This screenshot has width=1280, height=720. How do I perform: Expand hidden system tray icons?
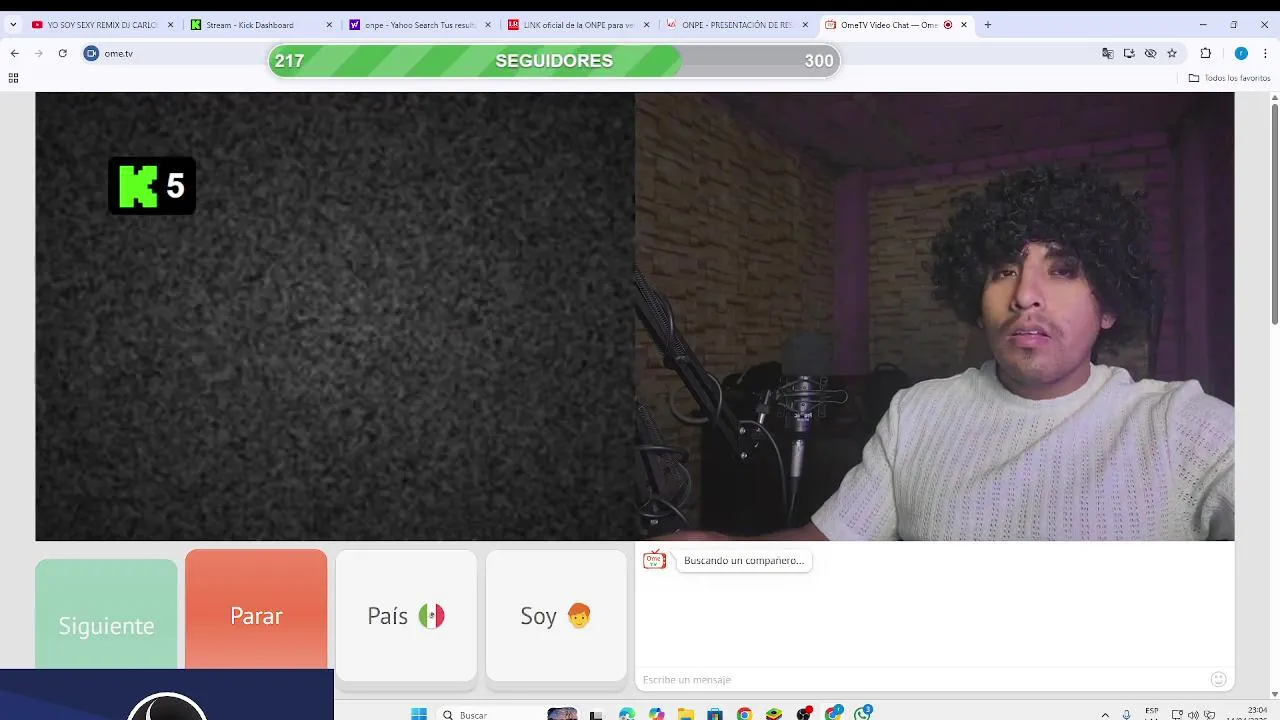click(1105, 715)
